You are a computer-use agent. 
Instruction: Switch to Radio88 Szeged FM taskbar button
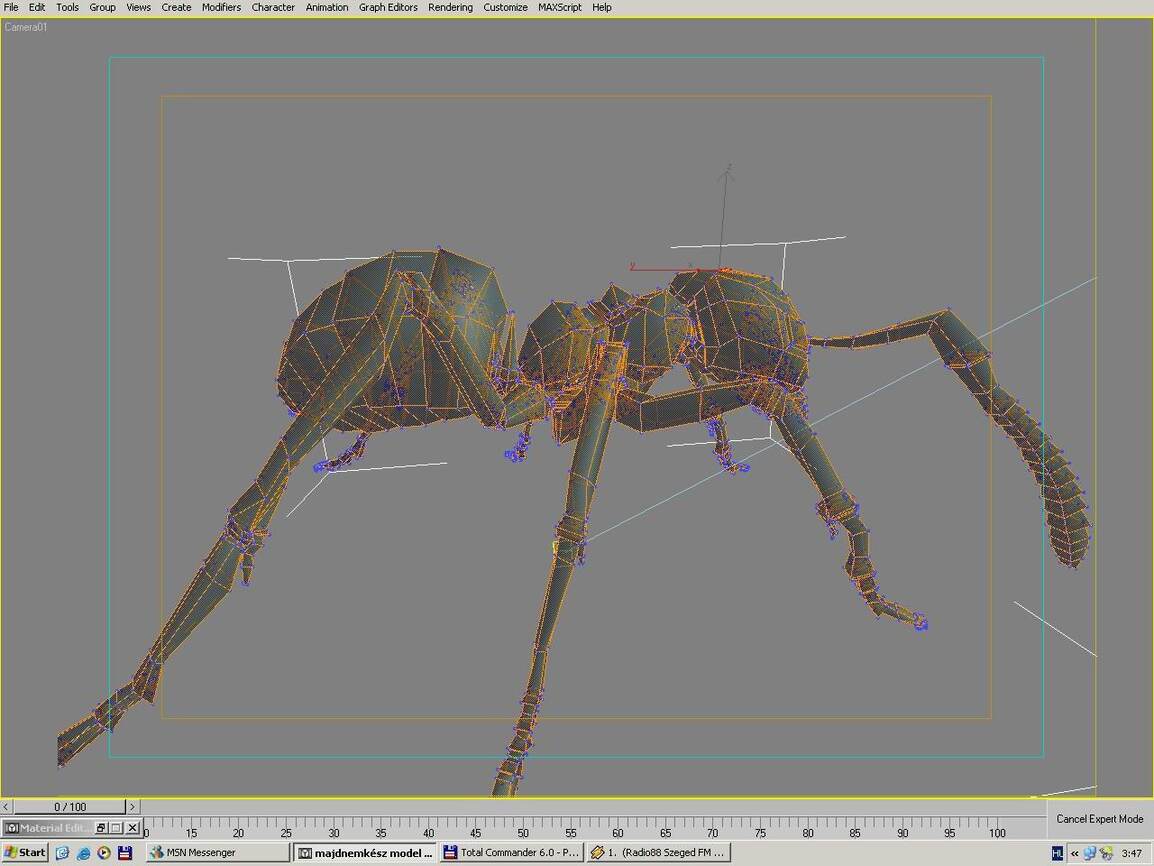[657, 853]
